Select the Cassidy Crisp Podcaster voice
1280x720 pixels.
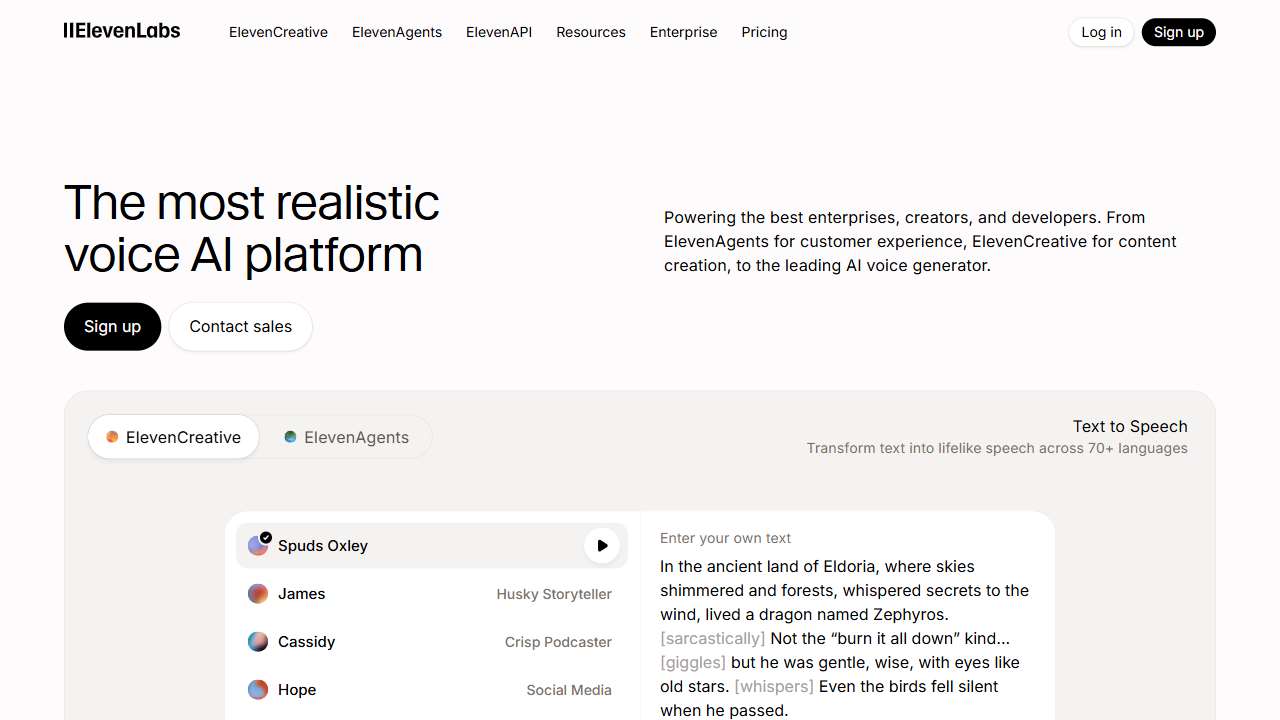430,642
